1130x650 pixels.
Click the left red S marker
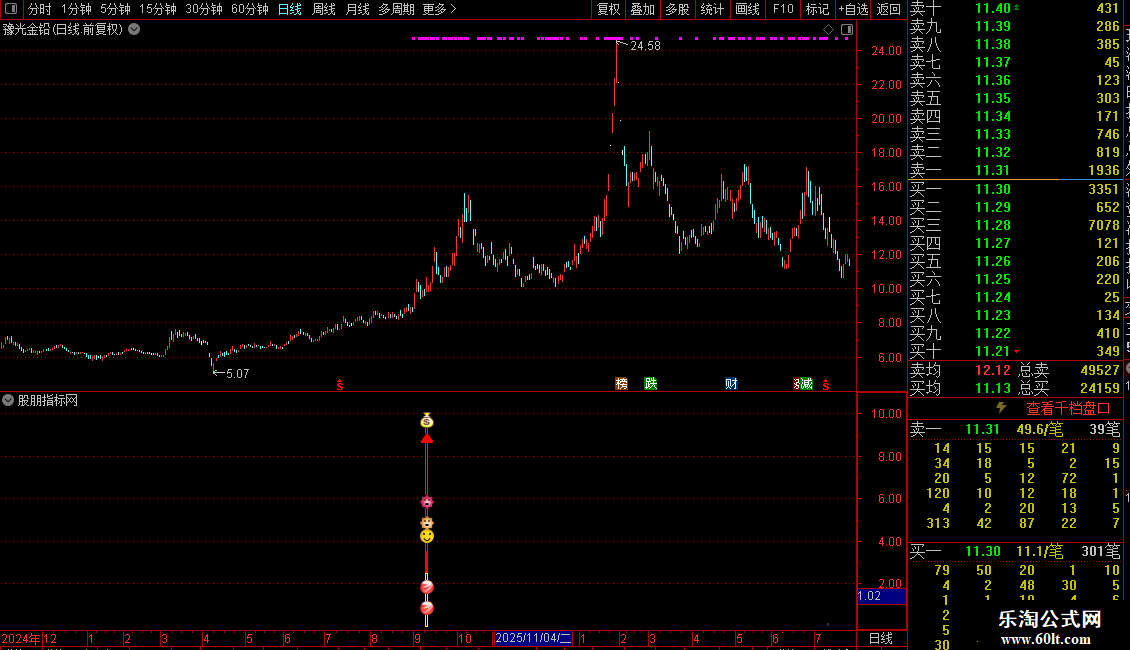(339, 386)
